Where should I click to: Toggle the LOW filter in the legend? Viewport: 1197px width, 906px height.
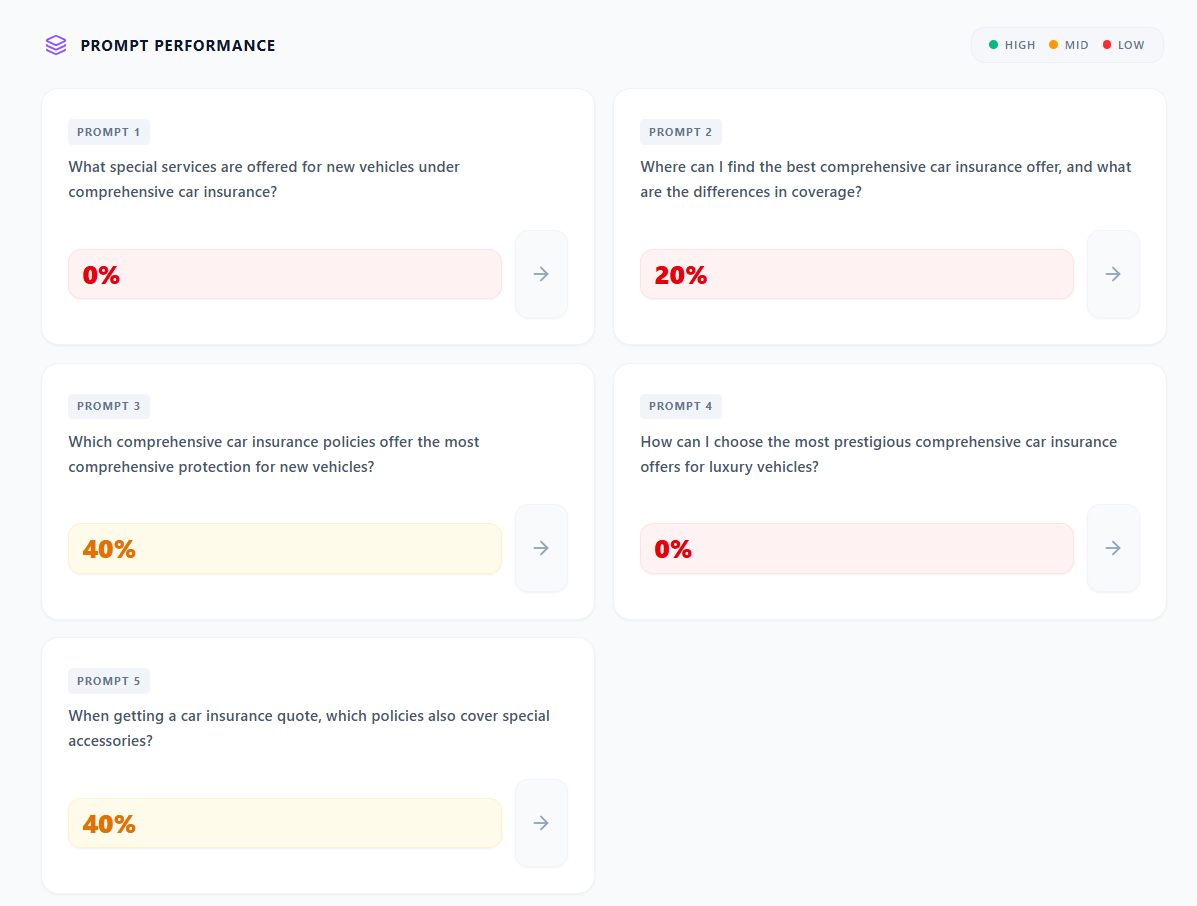(1125, 44)
